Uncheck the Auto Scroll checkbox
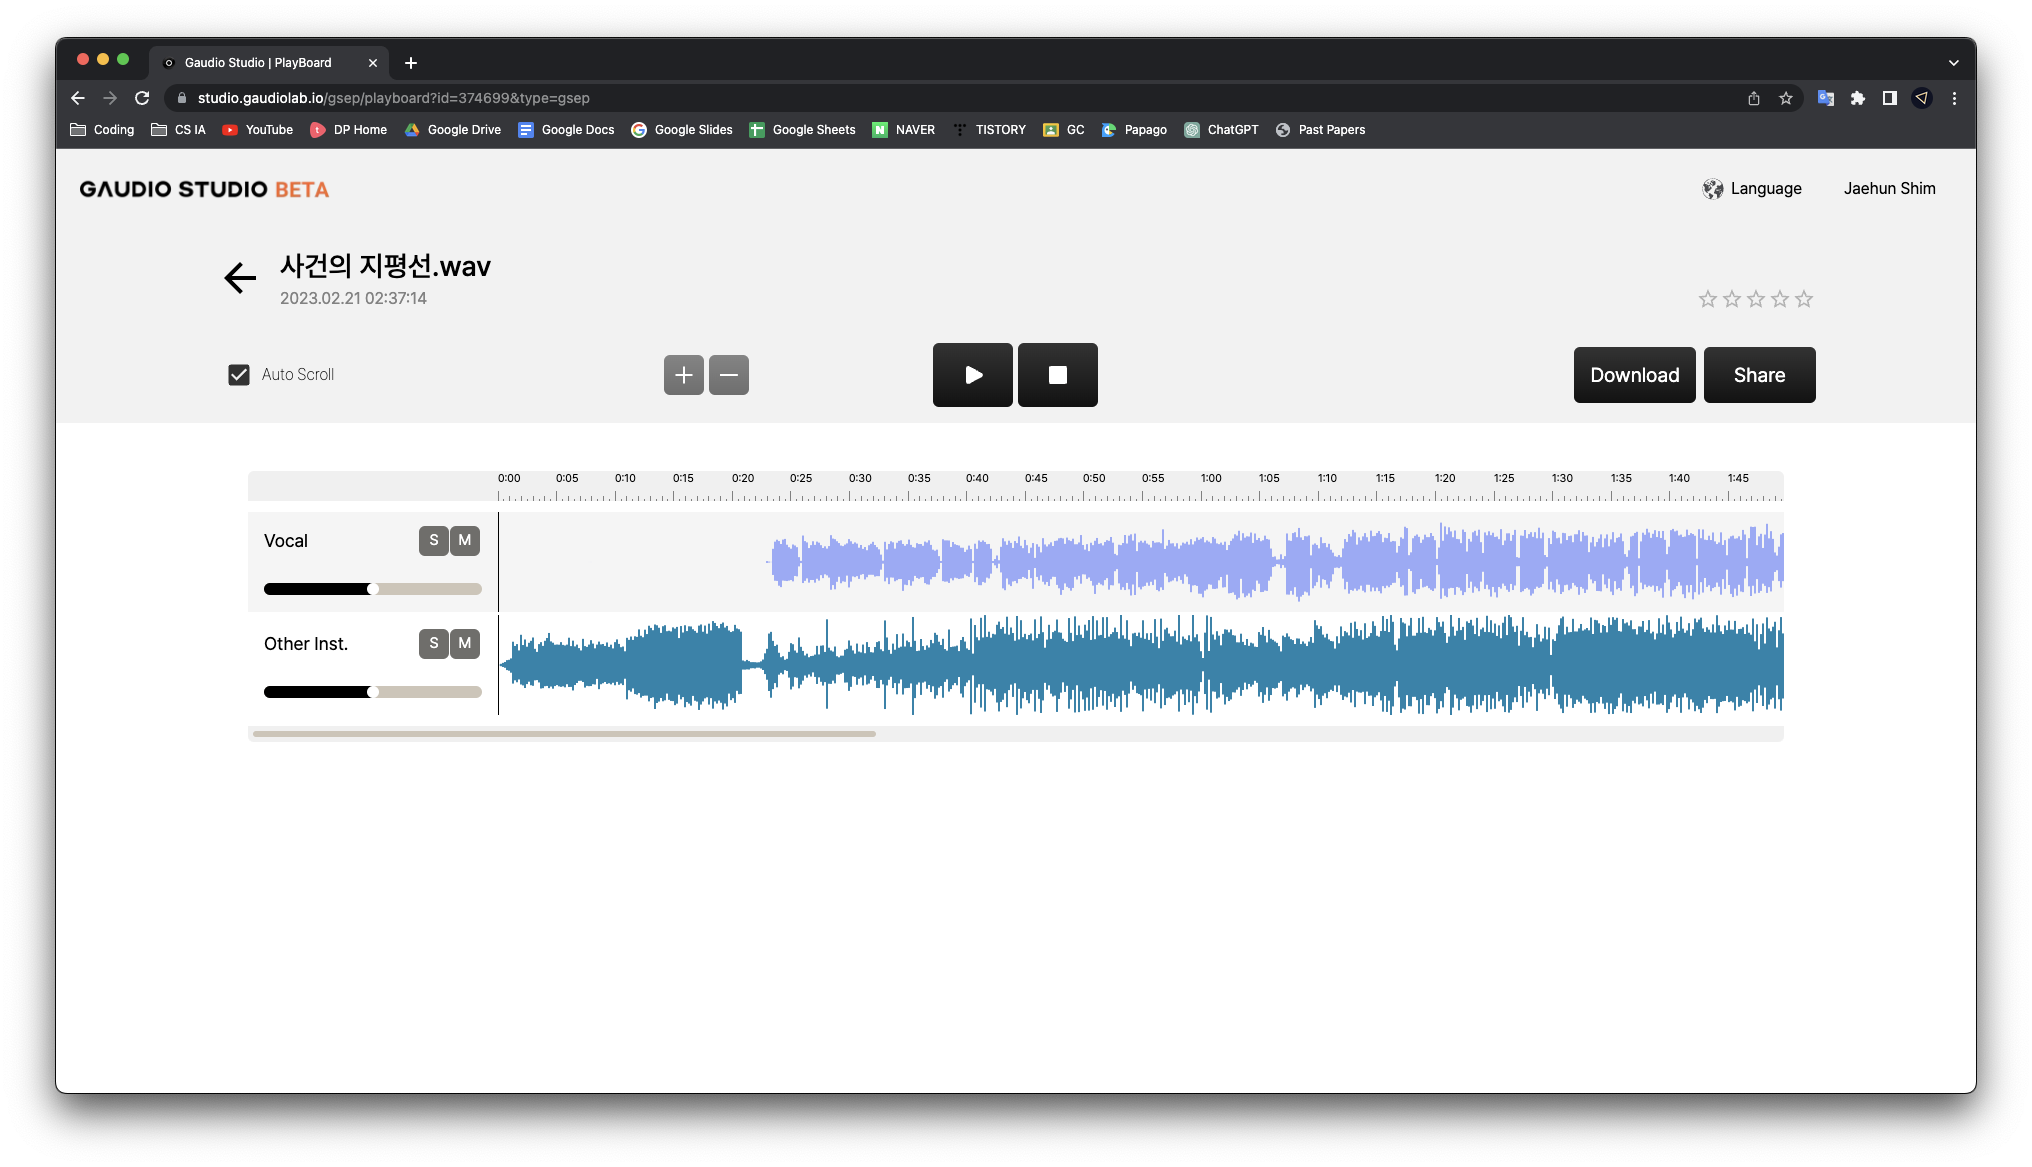The image size is (2032, 1167). click(x=239, y=375)
